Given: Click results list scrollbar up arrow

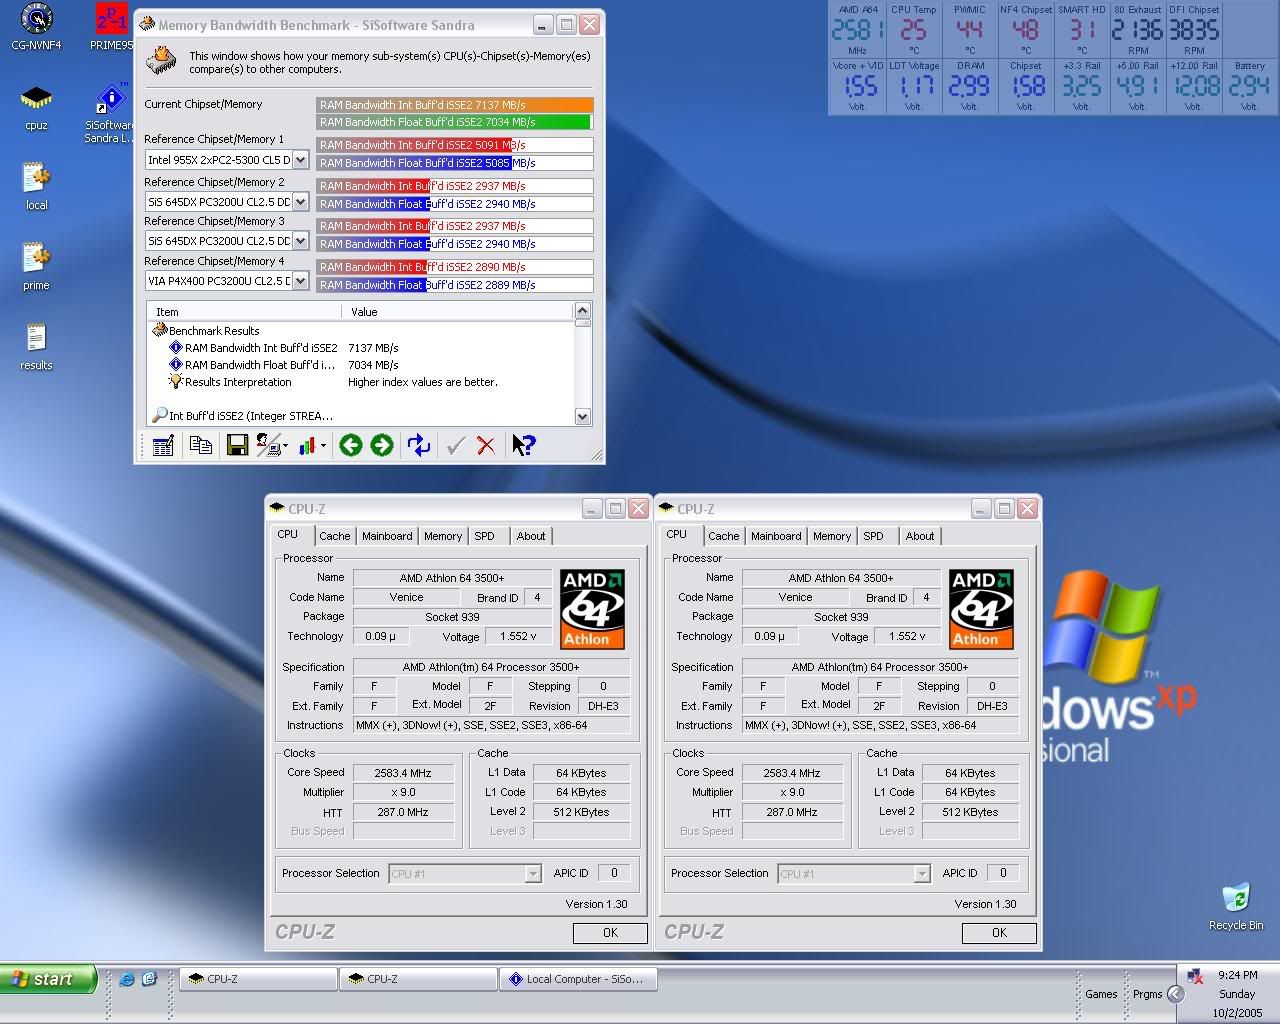Looking at the screenshot, I should pyautogui.click(x=583, y=311).
